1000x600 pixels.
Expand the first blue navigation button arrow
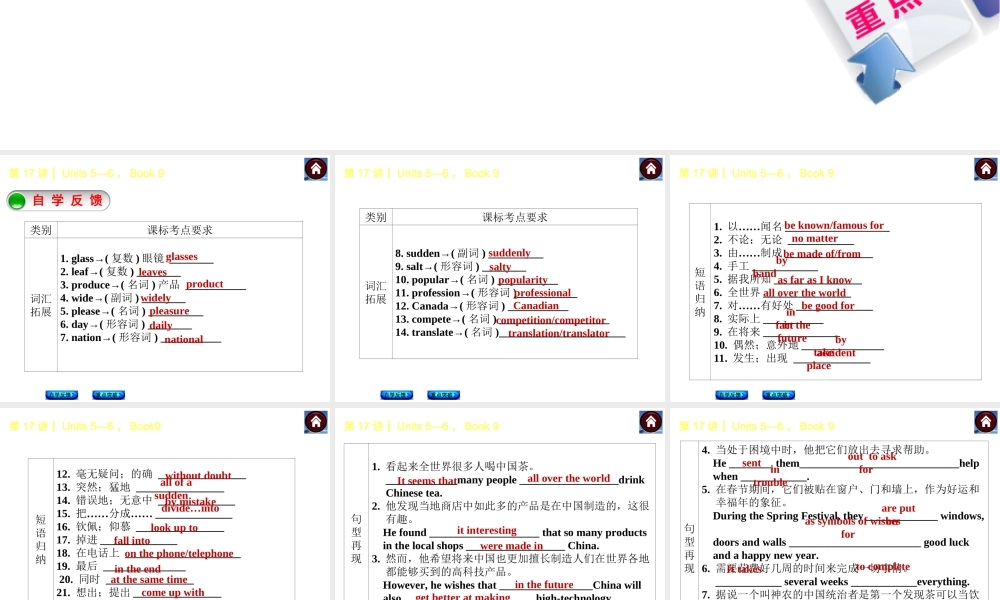click(62, 394)
